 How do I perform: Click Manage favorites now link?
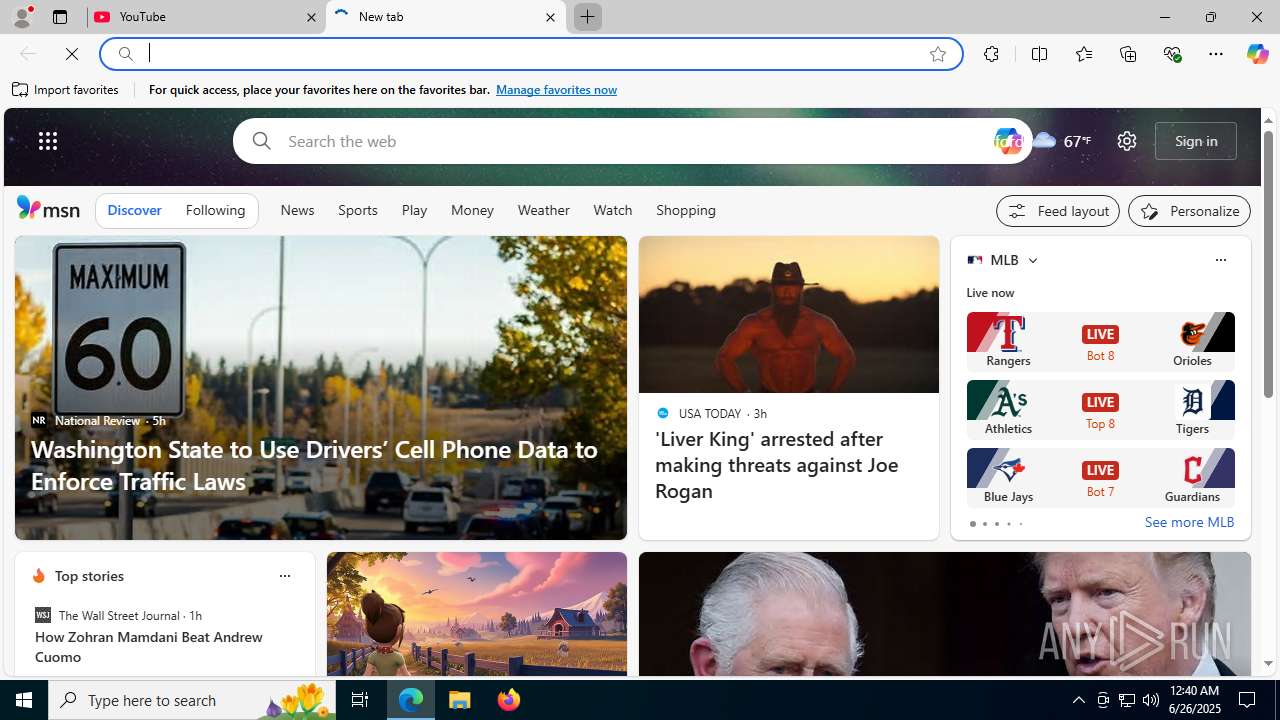(x=556, y=90)
